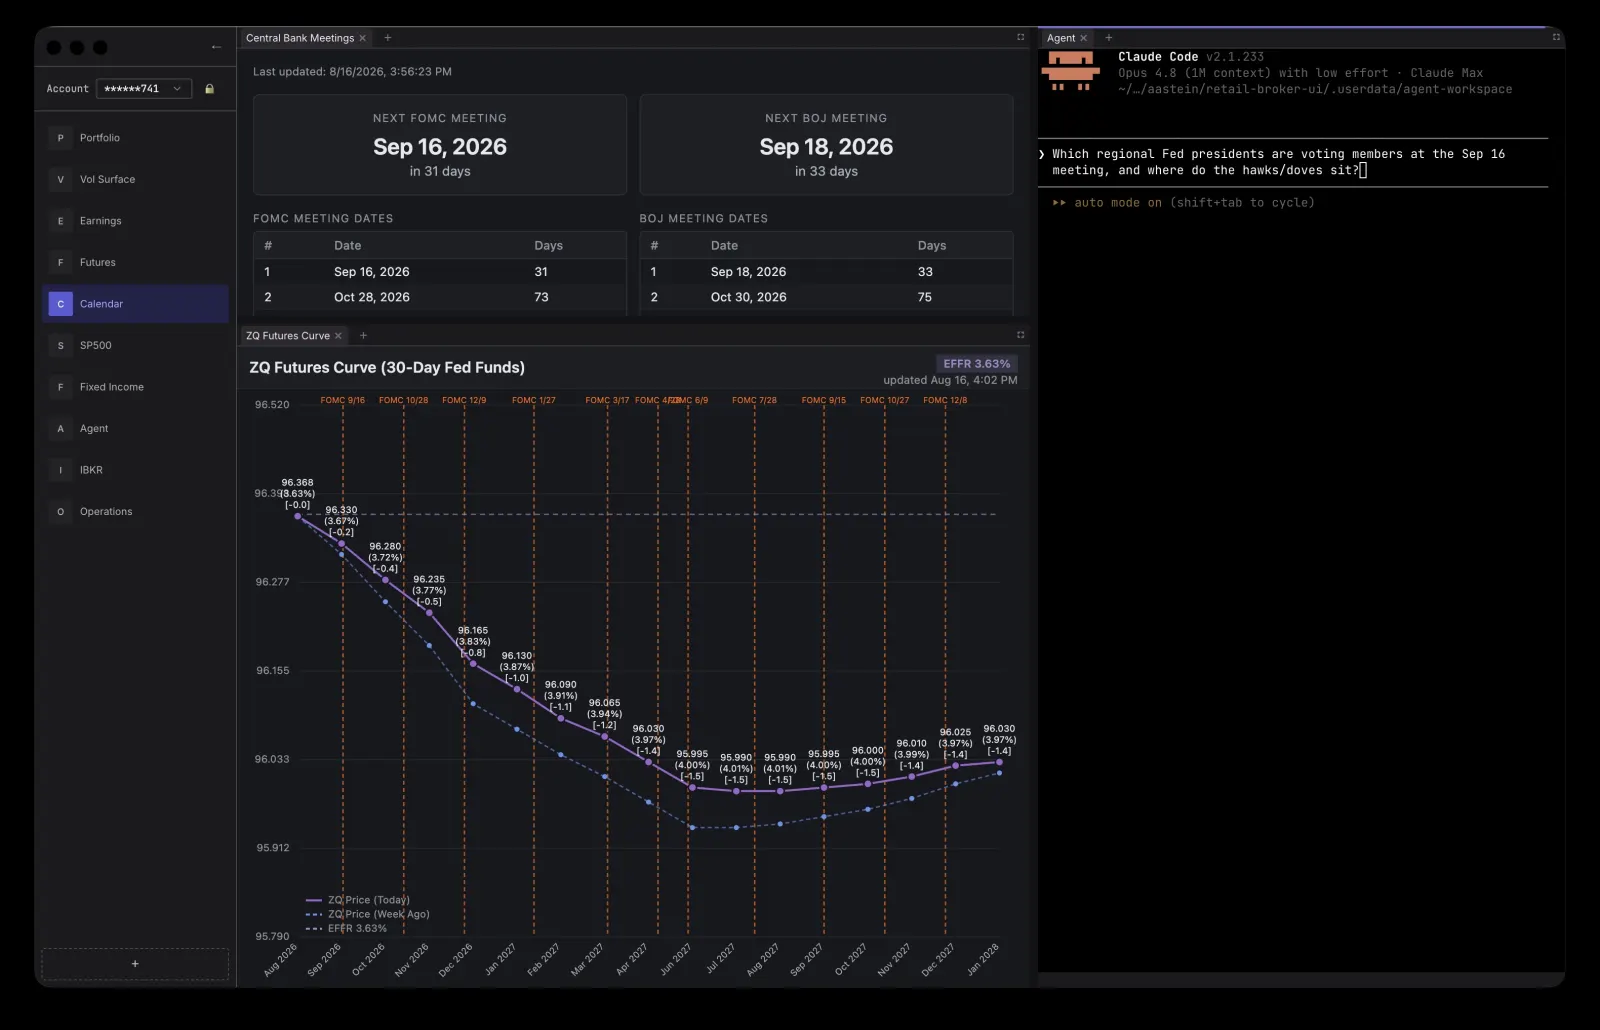Open the Futures sidebar section
The image size is (1600, 1030).
(x=135, y=262)
